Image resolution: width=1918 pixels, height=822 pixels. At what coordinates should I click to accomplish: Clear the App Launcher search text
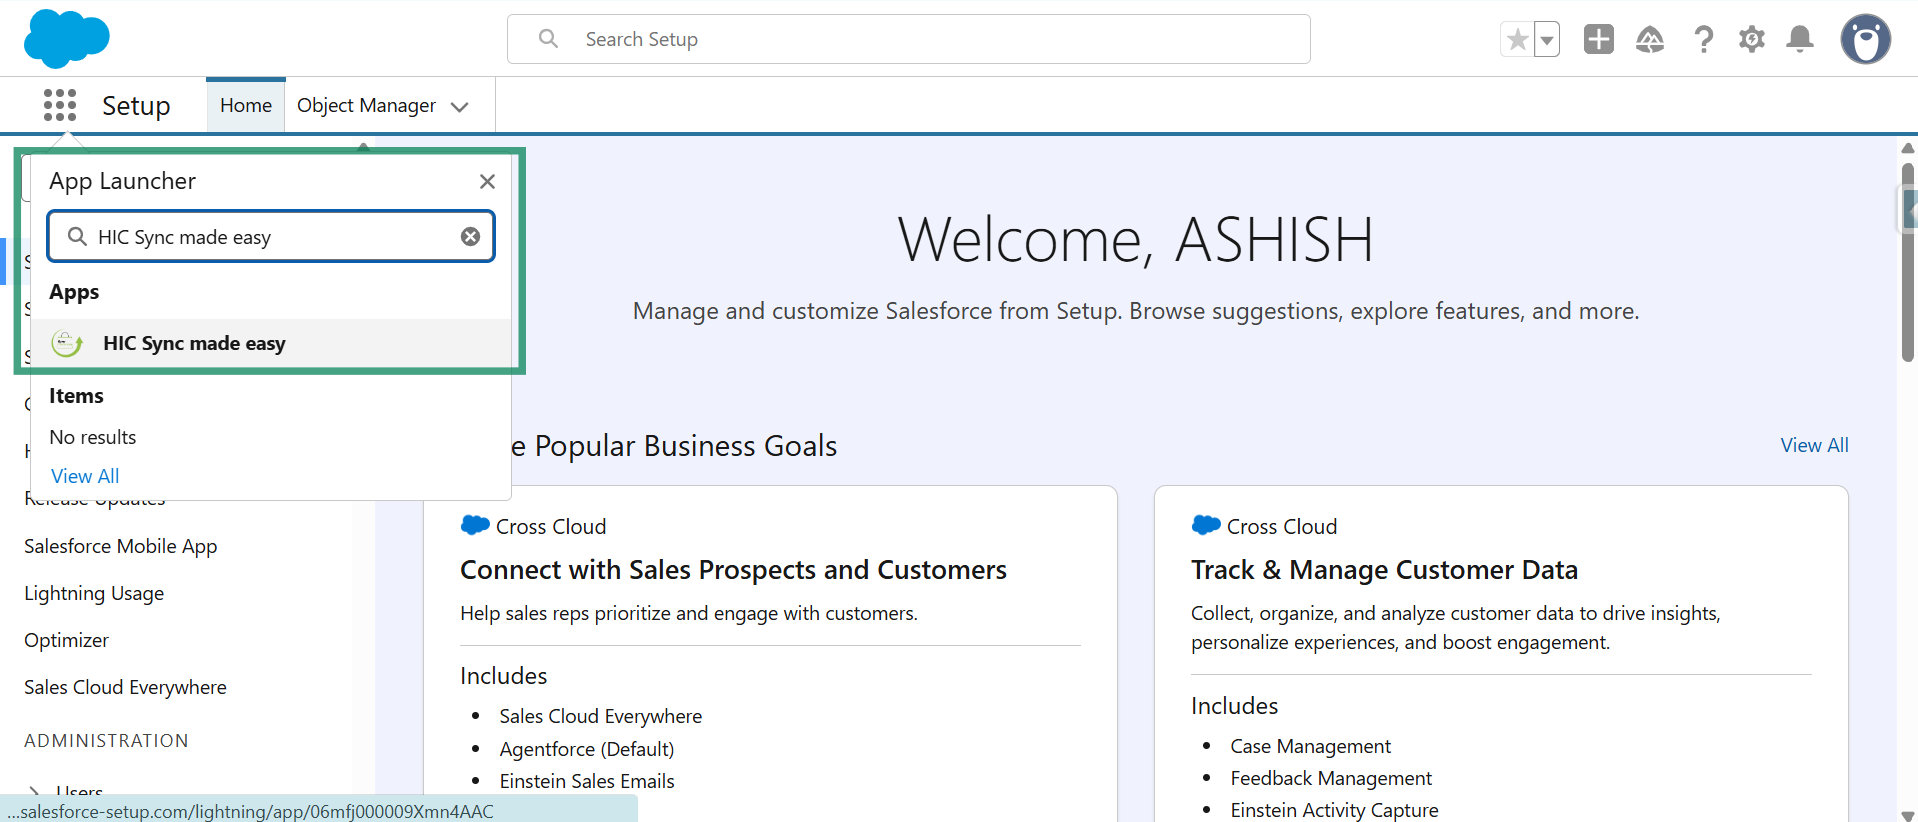[470, 237]
